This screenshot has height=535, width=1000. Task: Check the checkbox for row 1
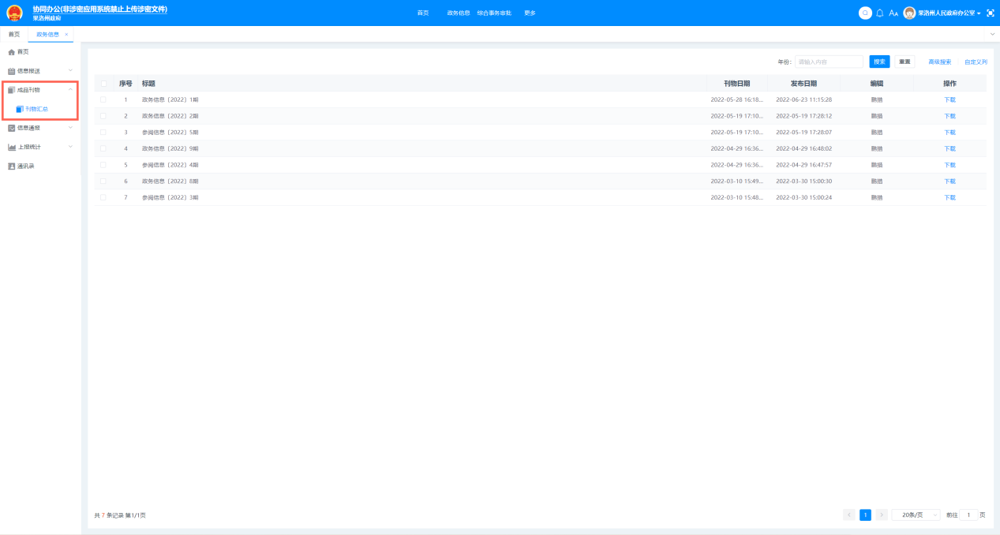tap(103, 100)
